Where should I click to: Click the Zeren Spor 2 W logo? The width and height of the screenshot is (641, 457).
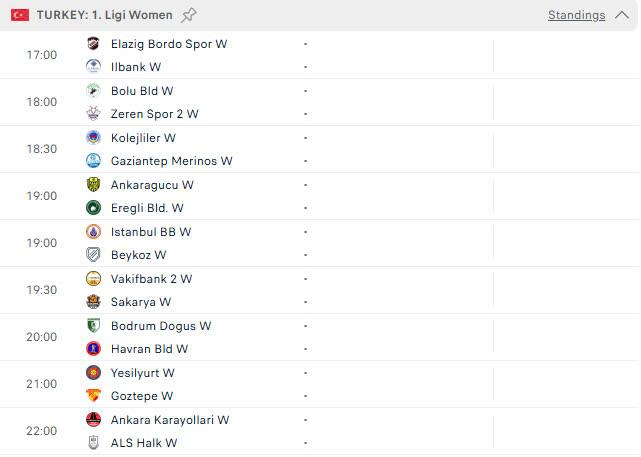coord(93,113)
